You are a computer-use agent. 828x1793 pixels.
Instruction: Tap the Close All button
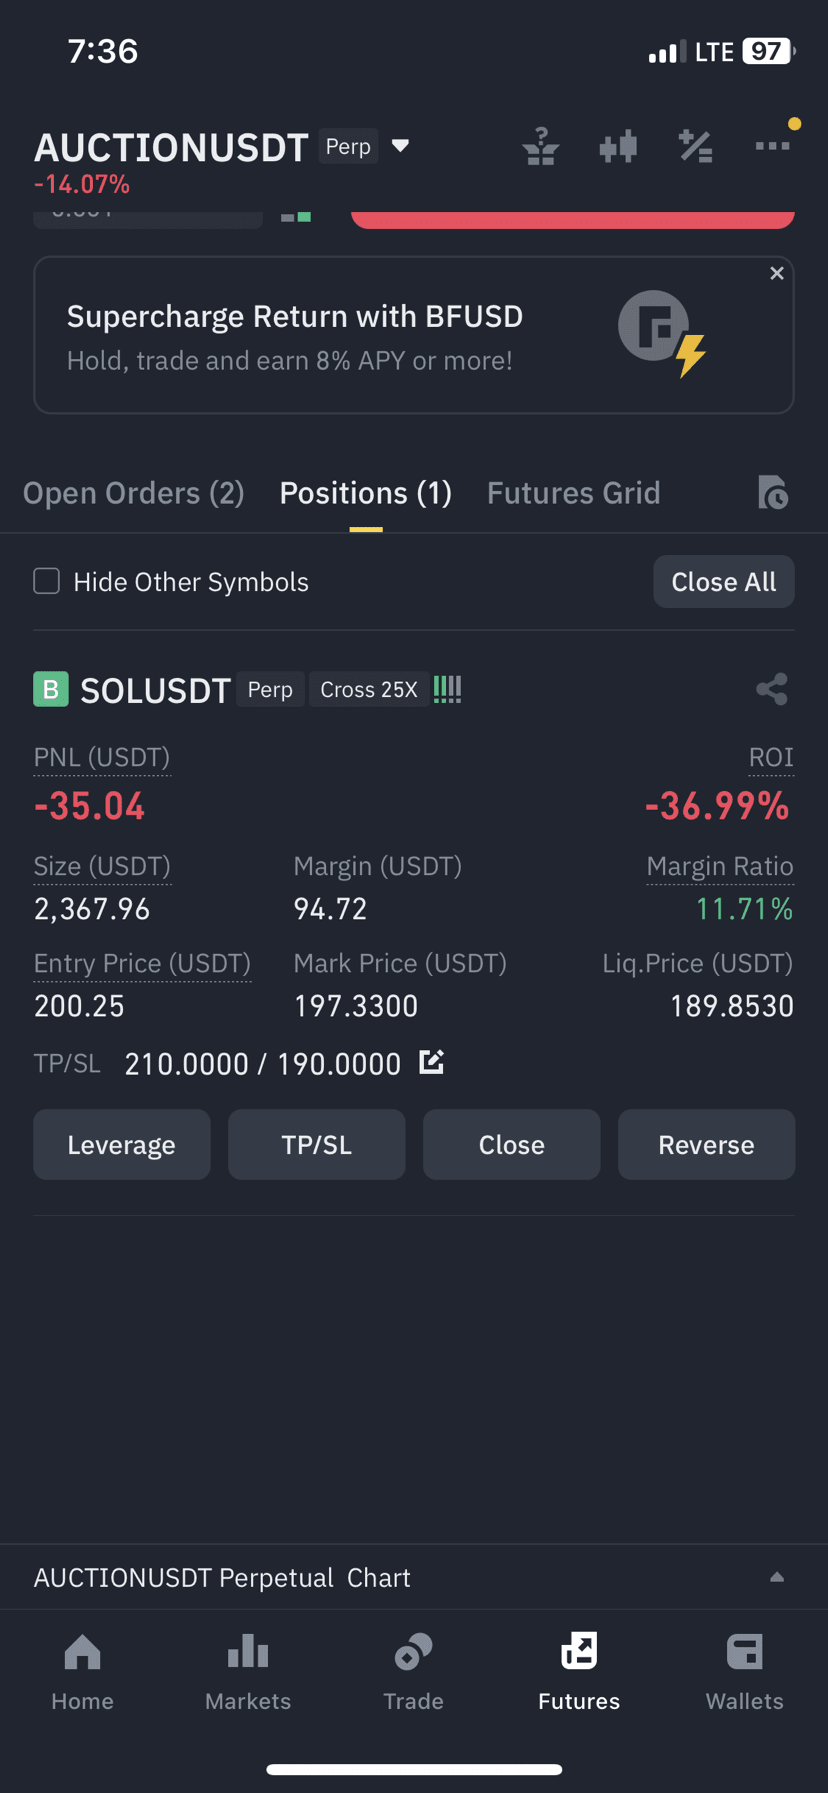[724, 581]
